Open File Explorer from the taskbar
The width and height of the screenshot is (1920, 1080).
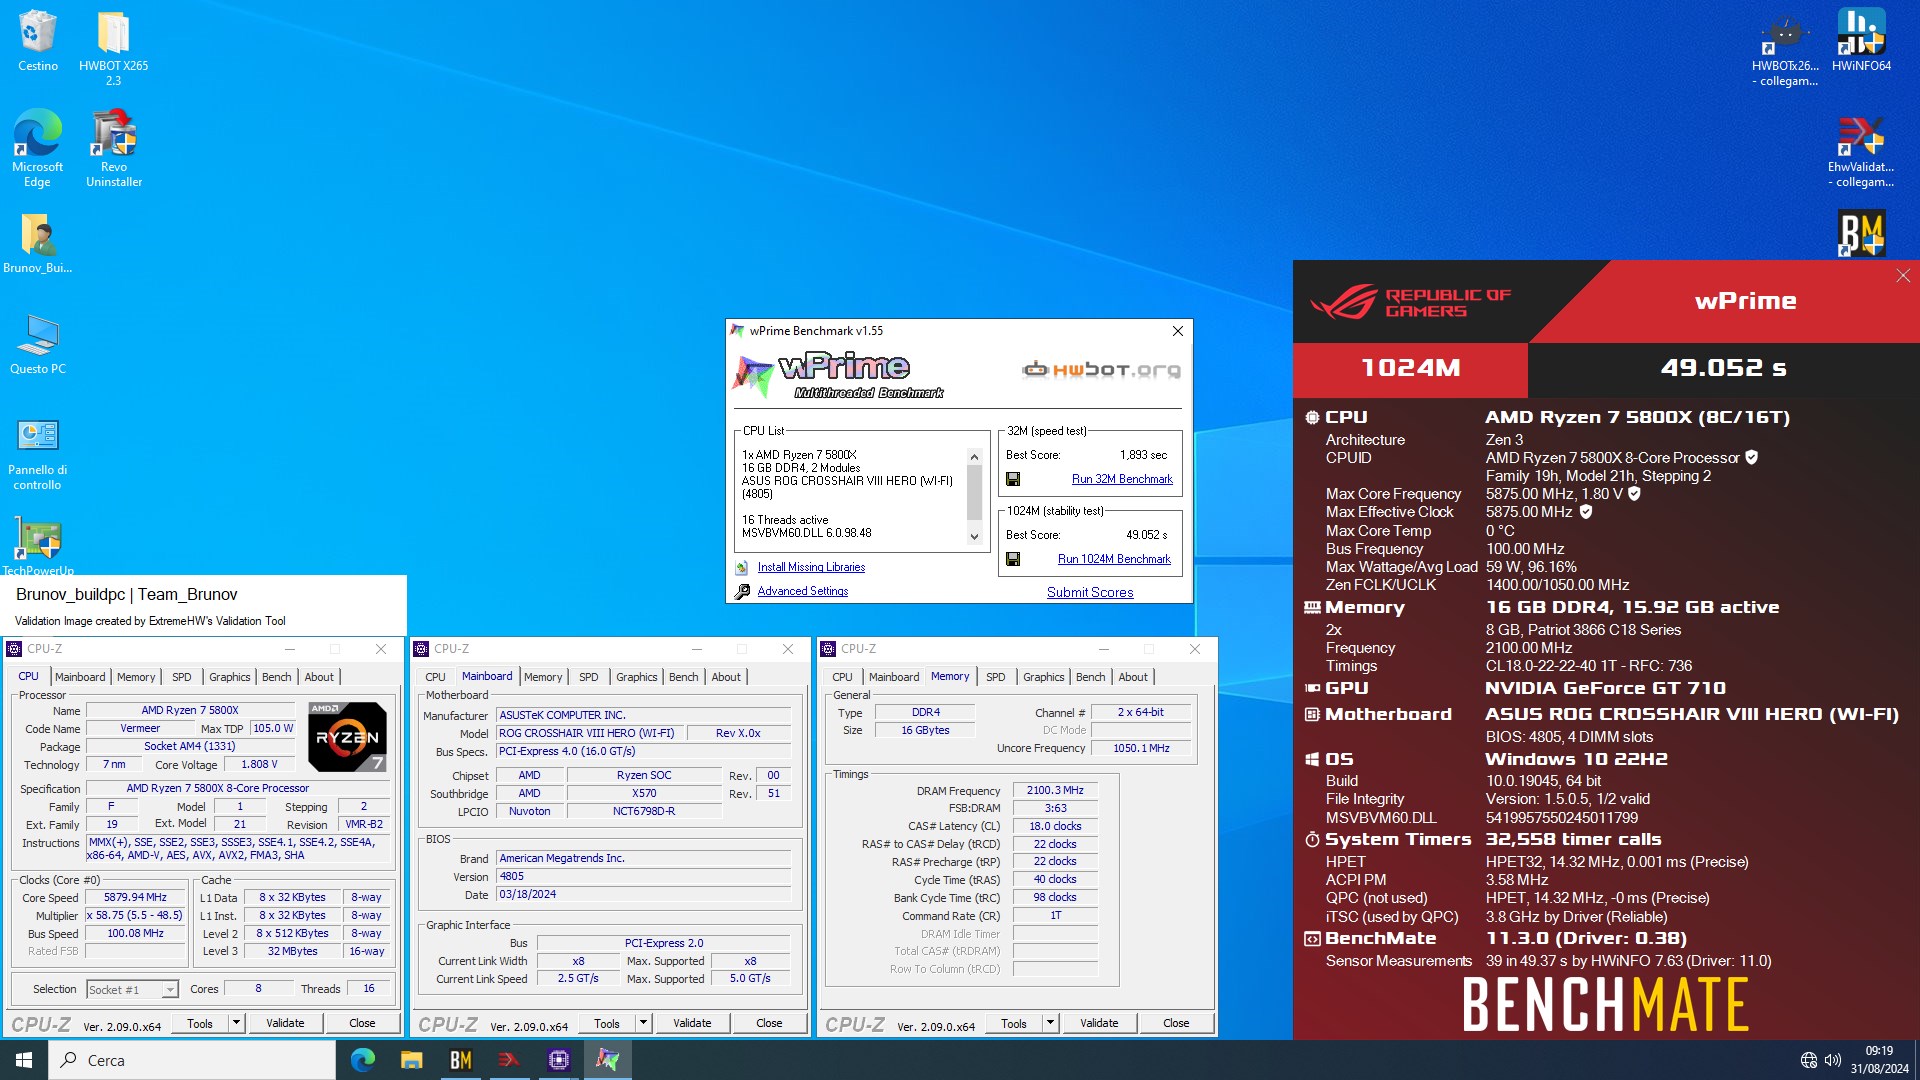pos(412,1060)
